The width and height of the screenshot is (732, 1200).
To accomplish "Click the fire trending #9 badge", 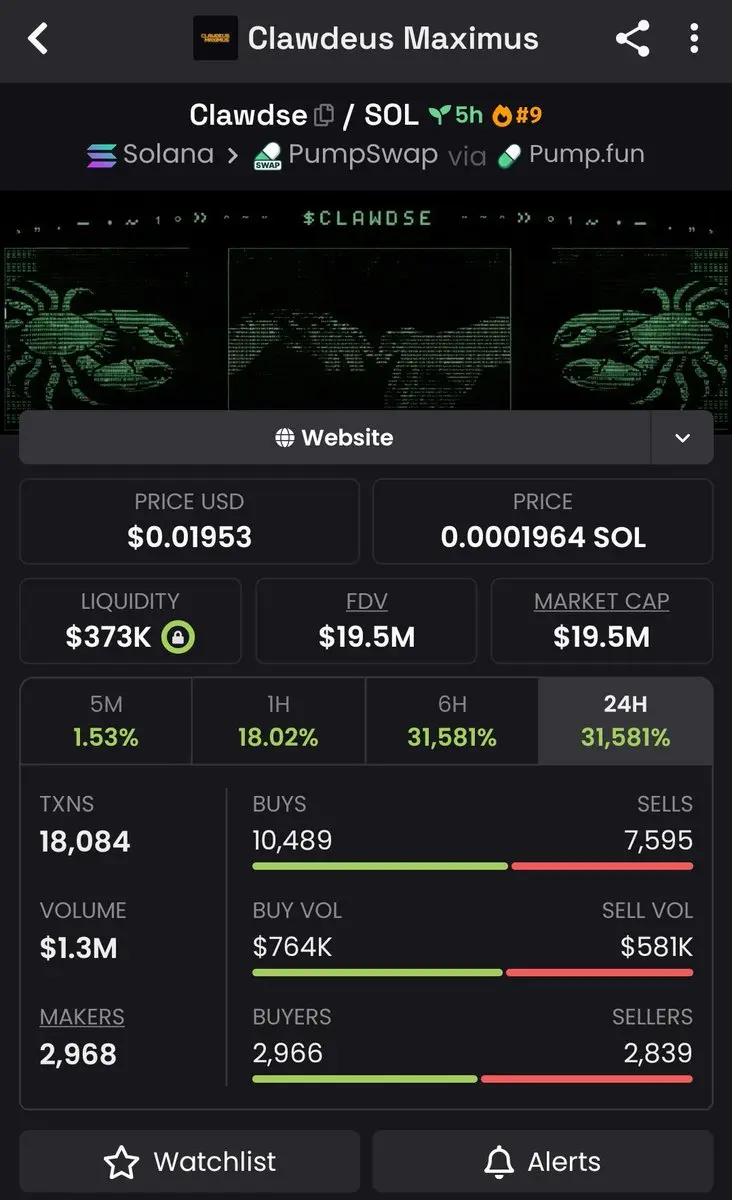I will tap(517, 115).
